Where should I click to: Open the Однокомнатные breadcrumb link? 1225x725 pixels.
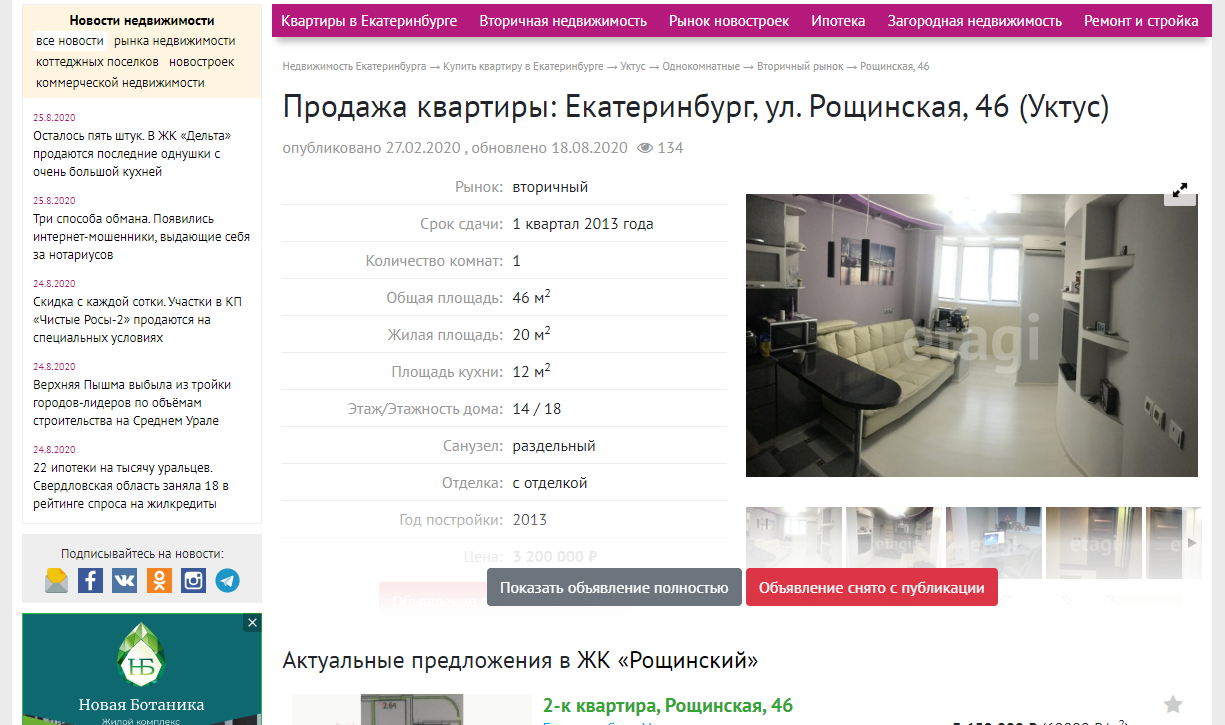point(701,67)
